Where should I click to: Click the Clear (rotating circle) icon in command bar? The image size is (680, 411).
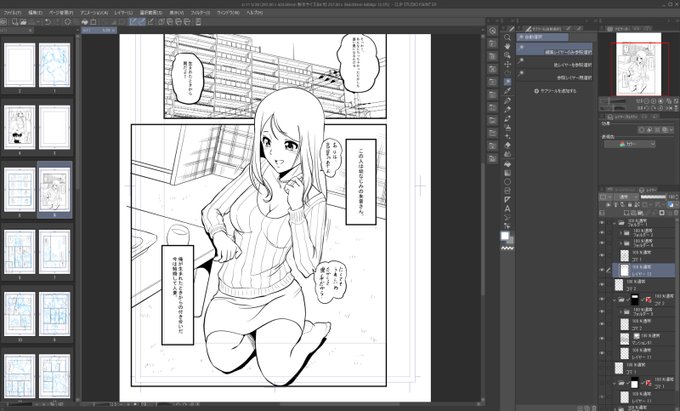[x=67, y=22]
